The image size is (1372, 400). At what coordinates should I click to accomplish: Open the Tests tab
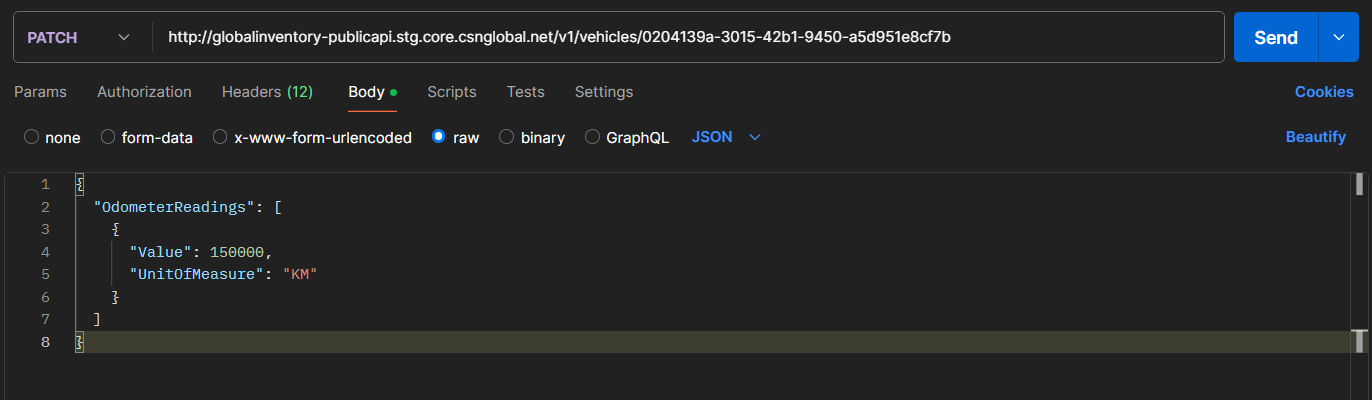(526, 92)
